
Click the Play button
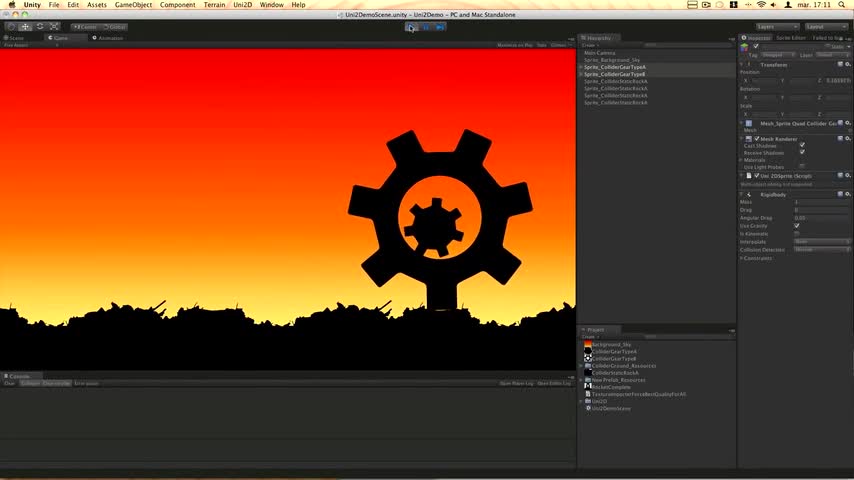411,27
